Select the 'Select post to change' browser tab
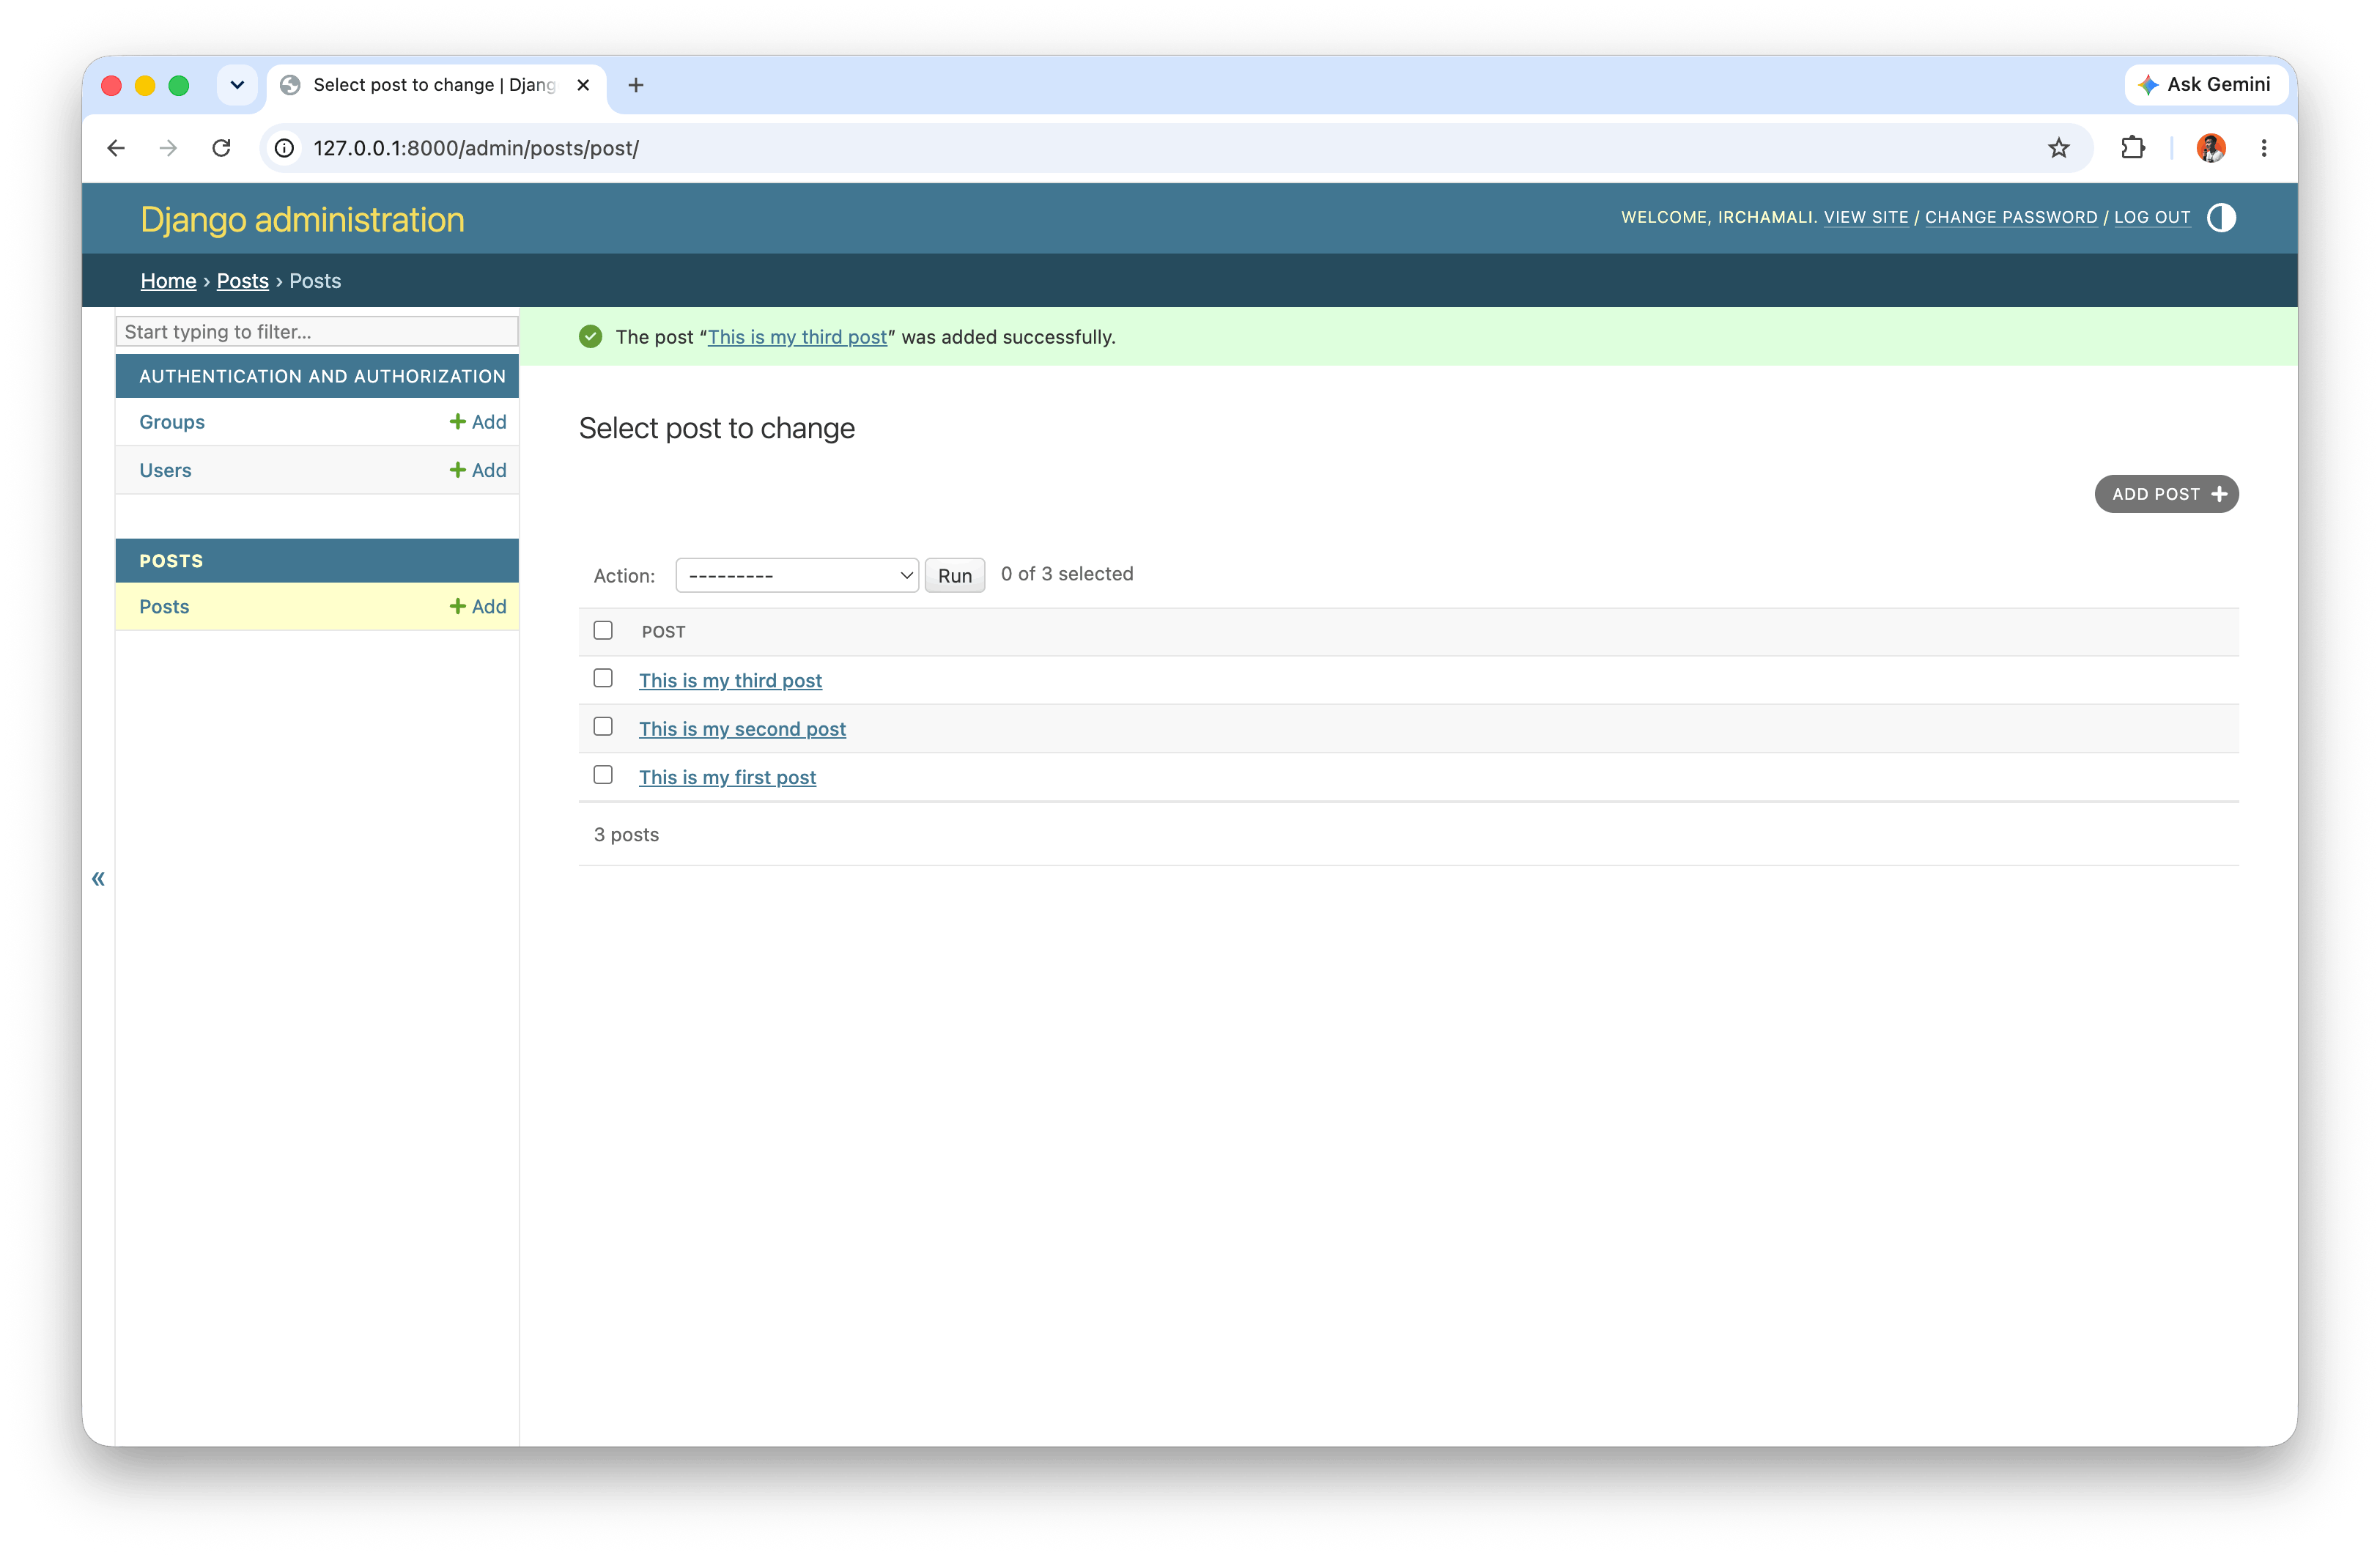Image resolution: width=2380 pixels, height=1555 pixels. click(437, 85)
